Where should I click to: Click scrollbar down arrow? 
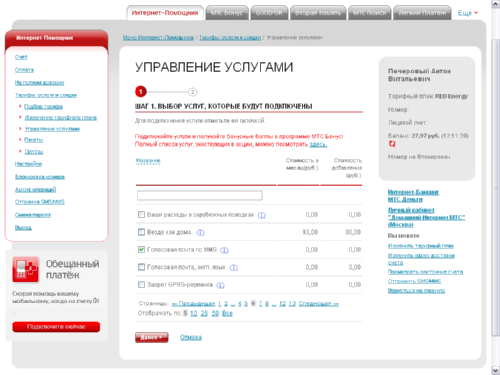(x=495, y=370)
